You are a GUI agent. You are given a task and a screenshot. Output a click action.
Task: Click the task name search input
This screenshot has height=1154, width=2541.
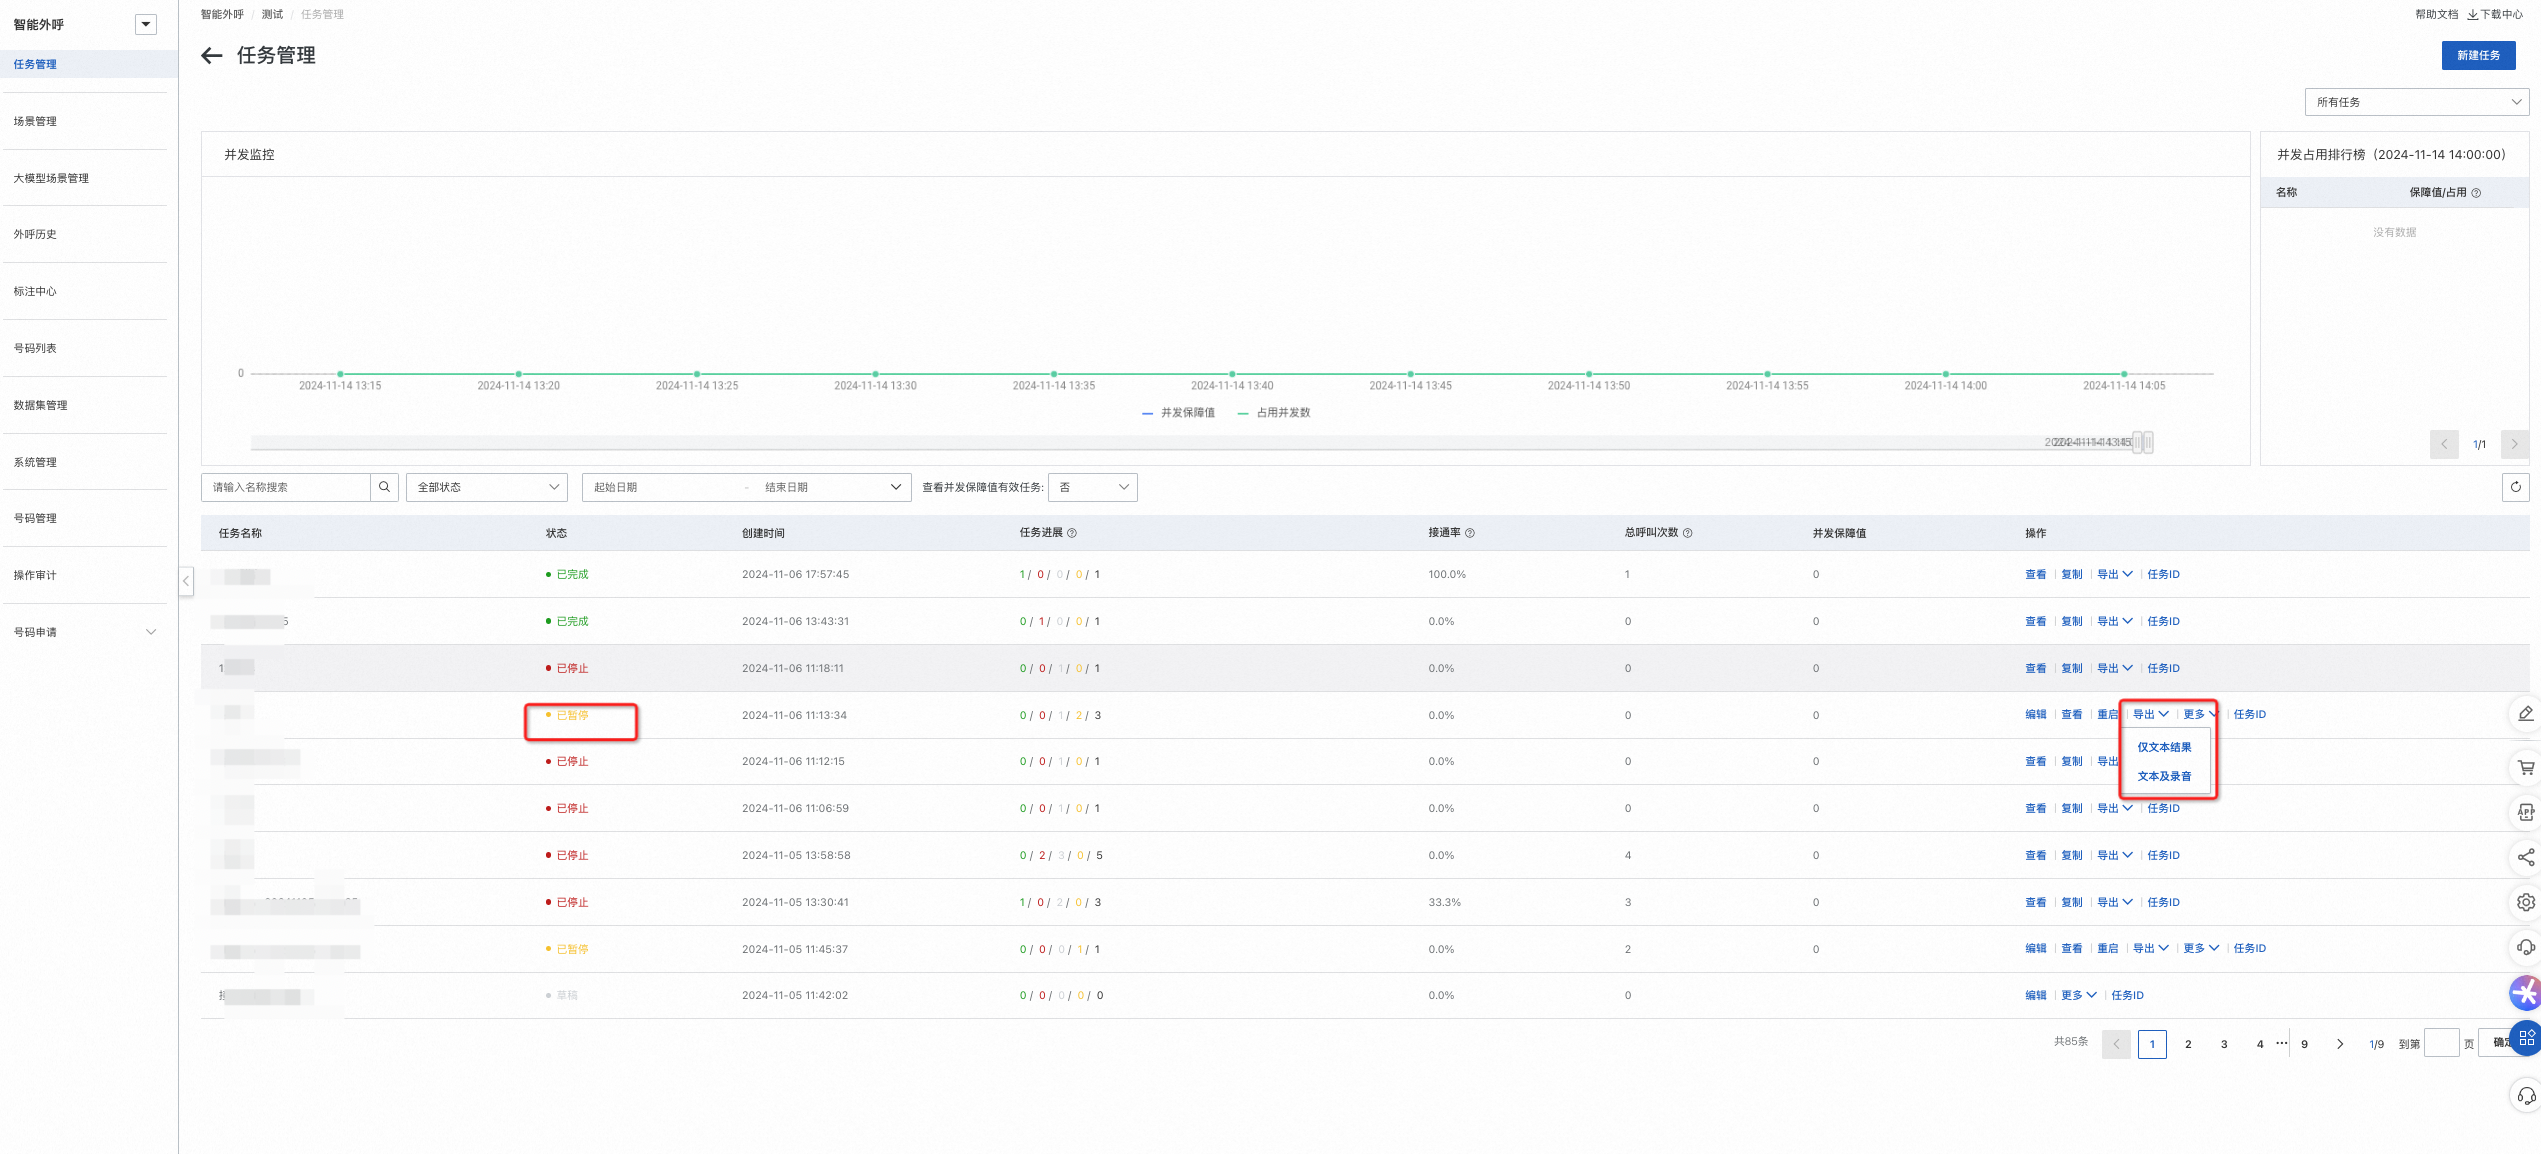[x=286, y=487]
